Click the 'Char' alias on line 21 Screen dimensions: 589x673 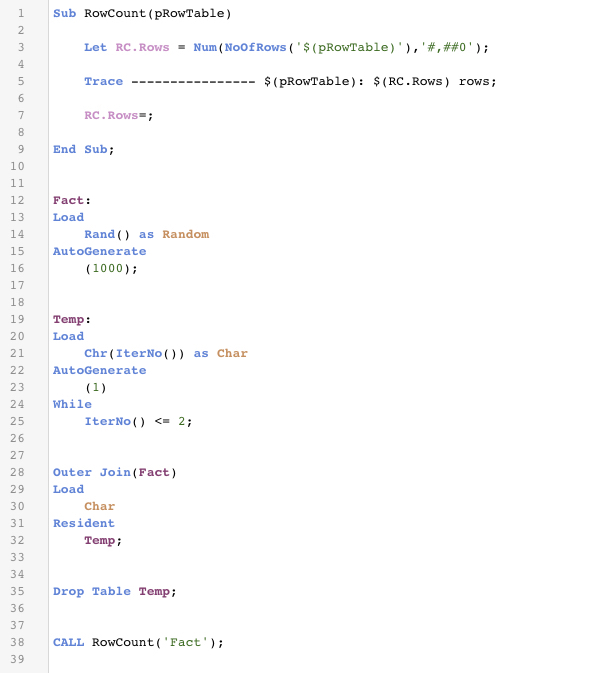click(232, 353)
